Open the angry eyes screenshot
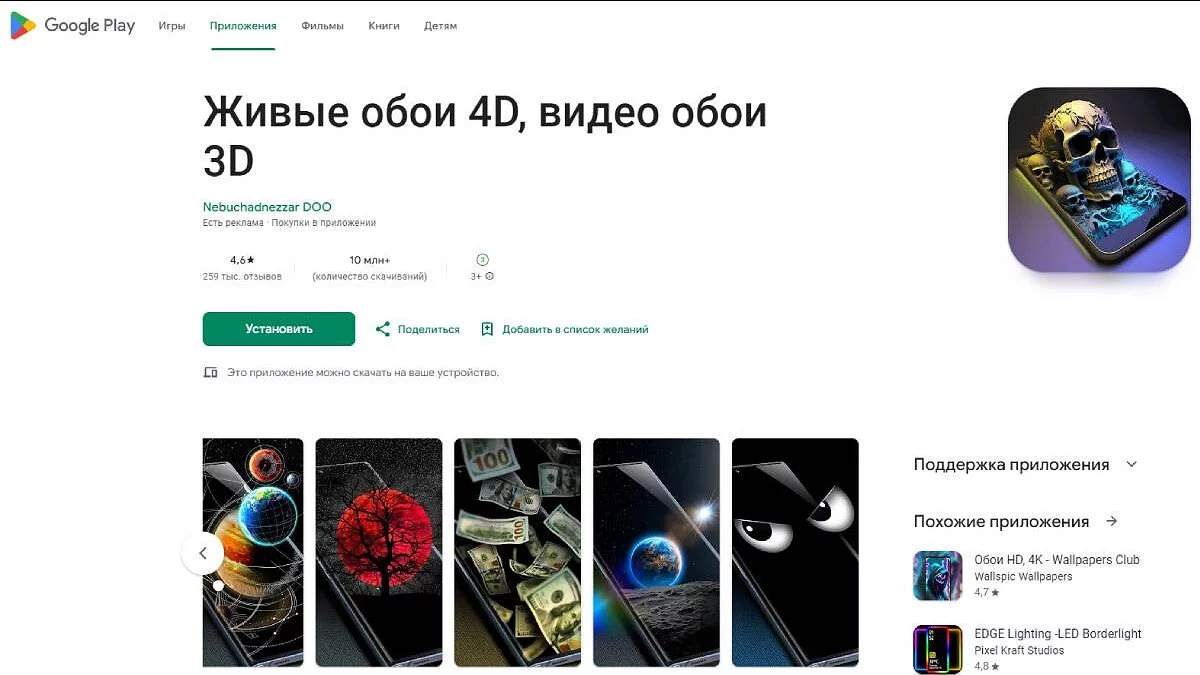This screenshot has width=1200, height=675. pyautogui.click(x=795, y=552)
